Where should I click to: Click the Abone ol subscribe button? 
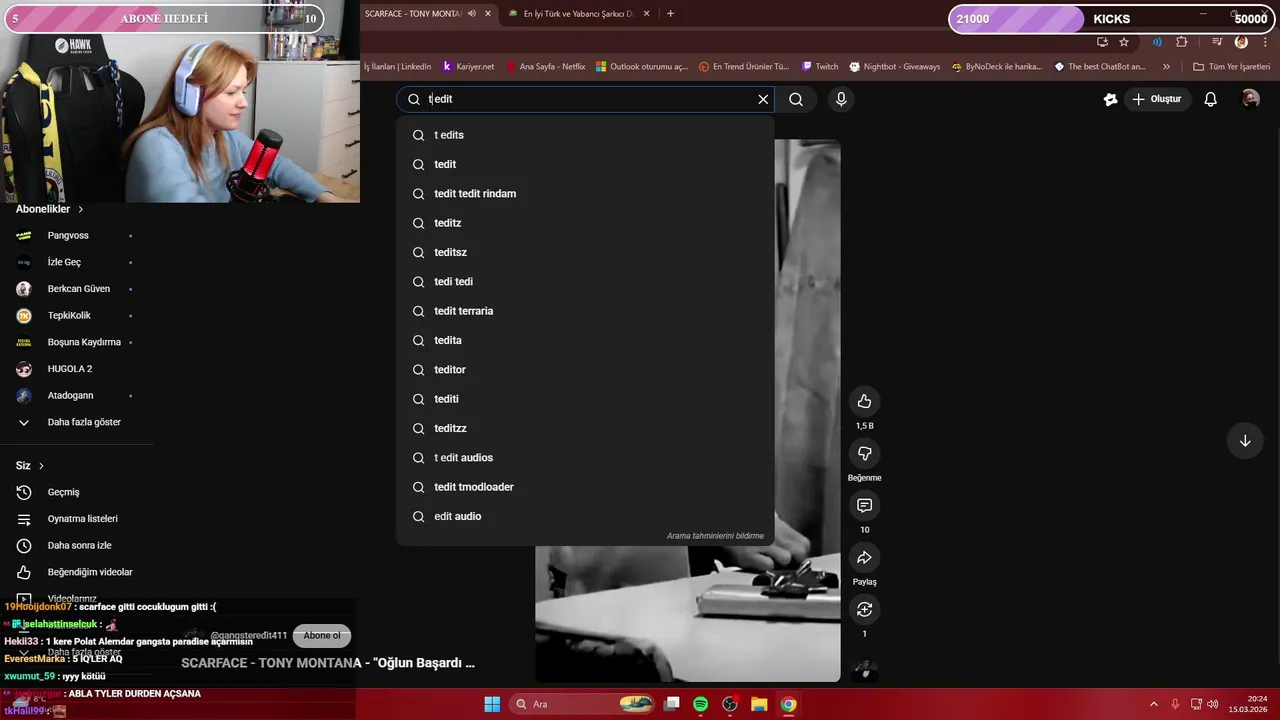[322, 636]
